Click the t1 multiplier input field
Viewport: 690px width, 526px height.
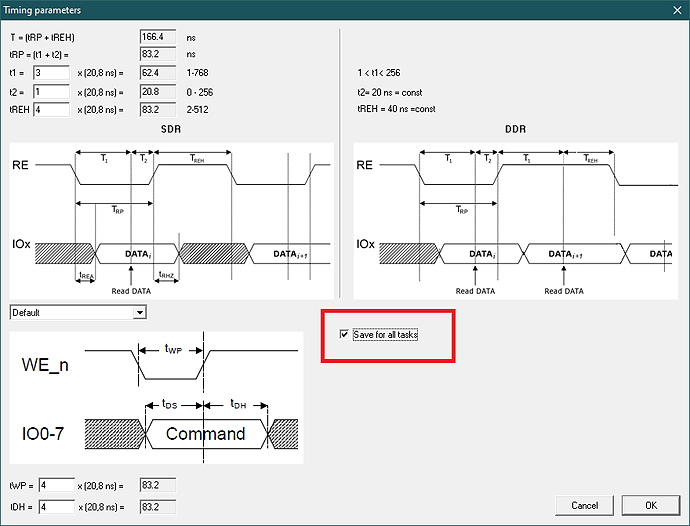click(x=51, y=73)
